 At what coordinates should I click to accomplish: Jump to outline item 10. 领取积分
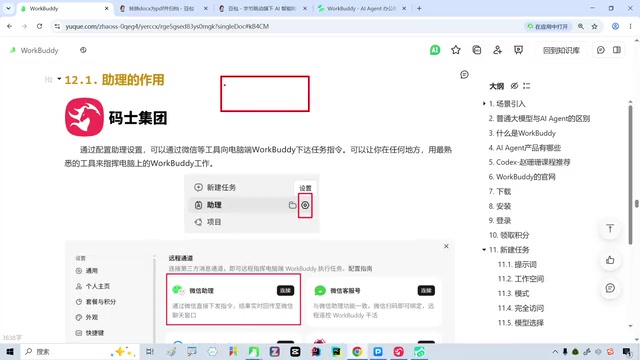point(509,235)
